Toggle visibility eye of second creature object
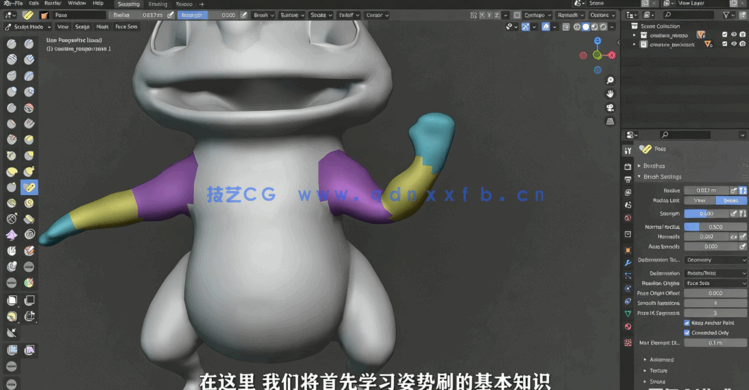Screen dimensions: 749x390 coord(734,44)
